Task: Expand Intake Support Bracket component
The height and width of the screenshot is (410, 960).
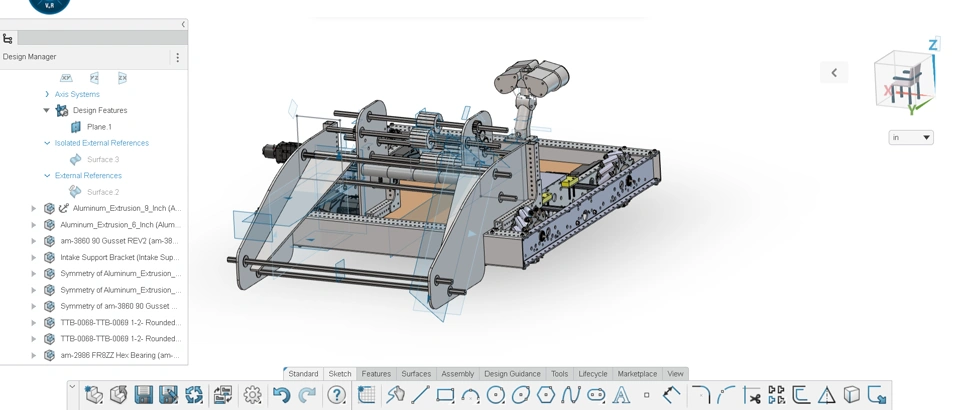Action: pyautogui.click(x=34, y=258)
